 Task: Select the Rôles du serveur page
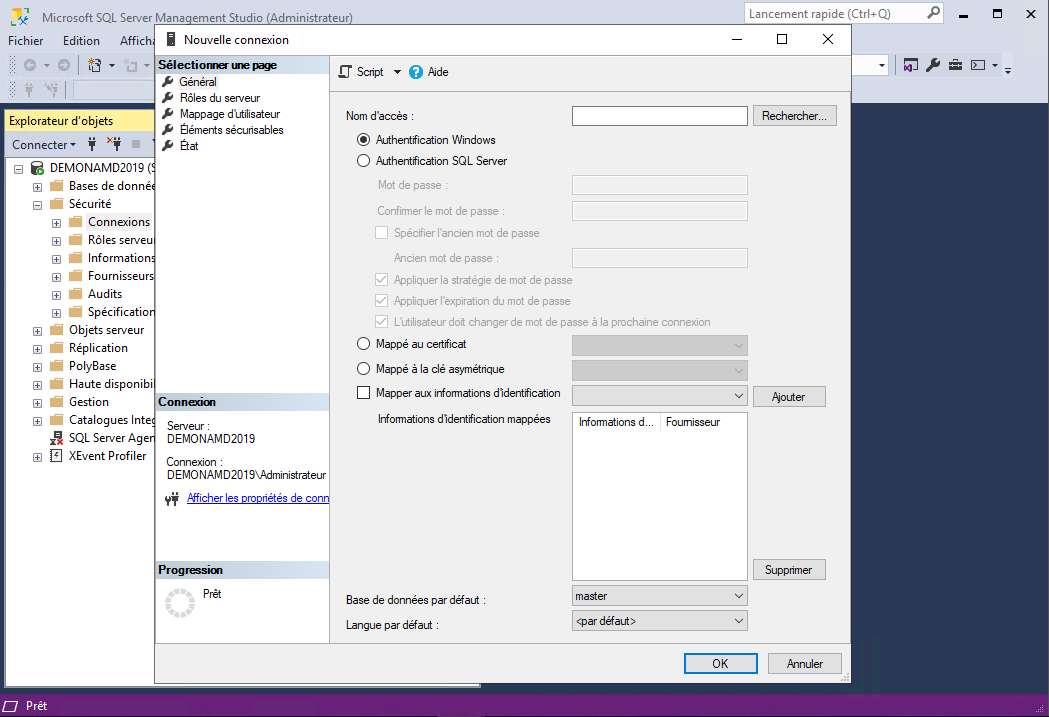pos(219,98)
